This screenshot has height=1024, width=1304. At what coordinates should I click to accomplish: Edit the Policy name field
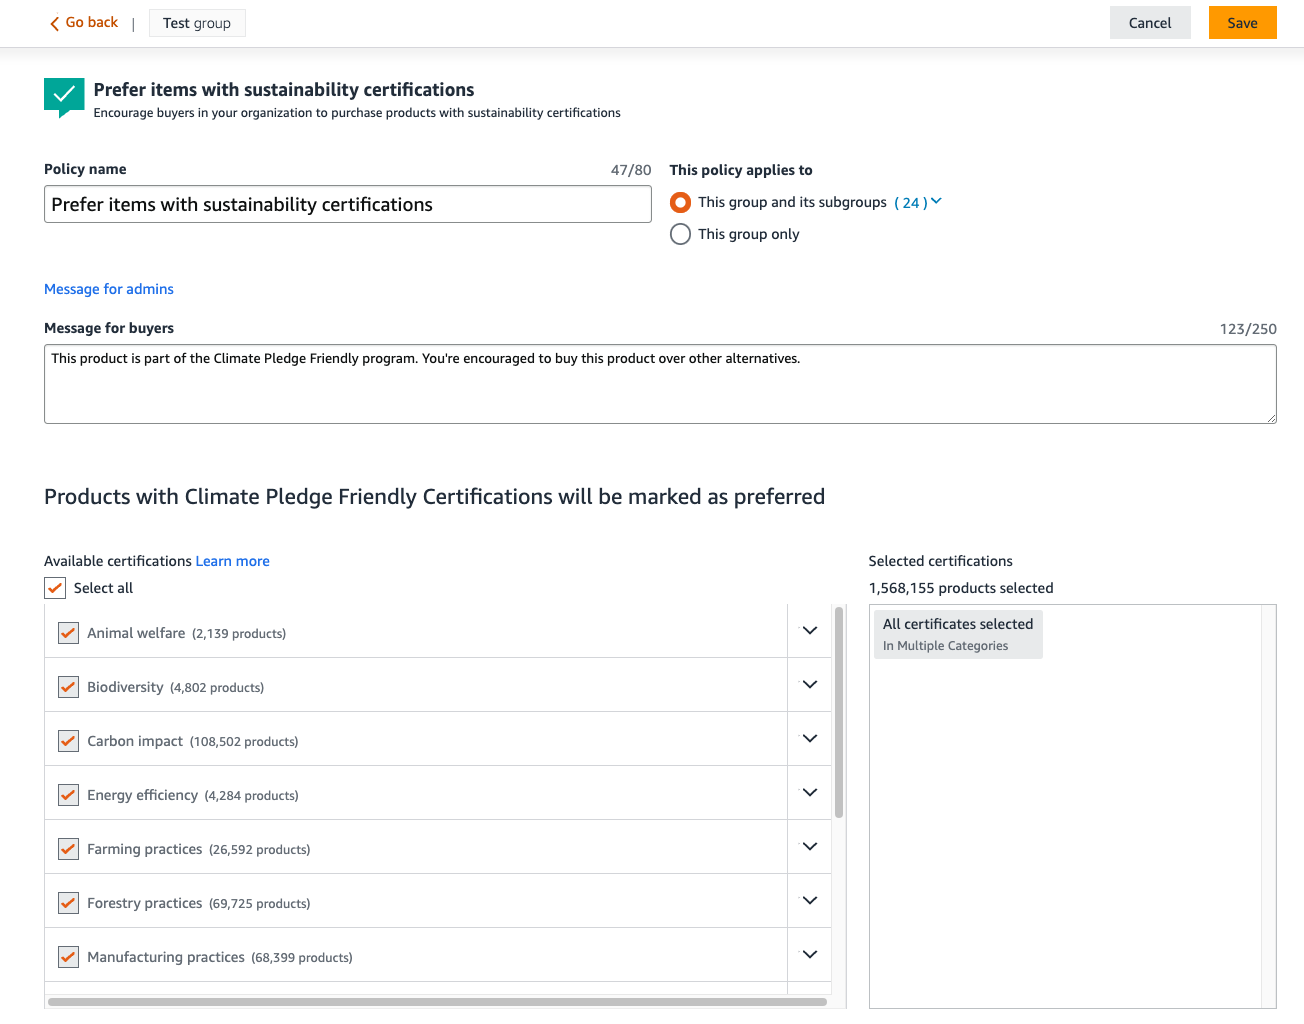(x=348, y=204)
